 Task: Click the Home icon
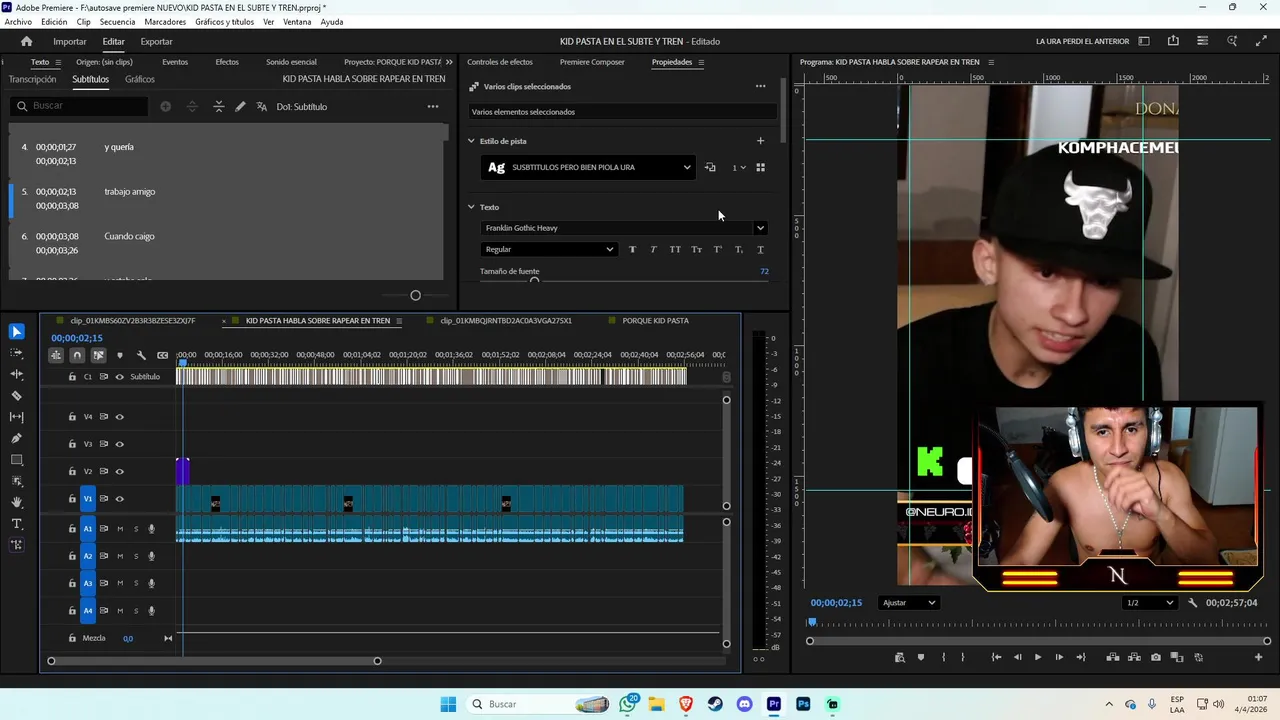click(27, 41)
